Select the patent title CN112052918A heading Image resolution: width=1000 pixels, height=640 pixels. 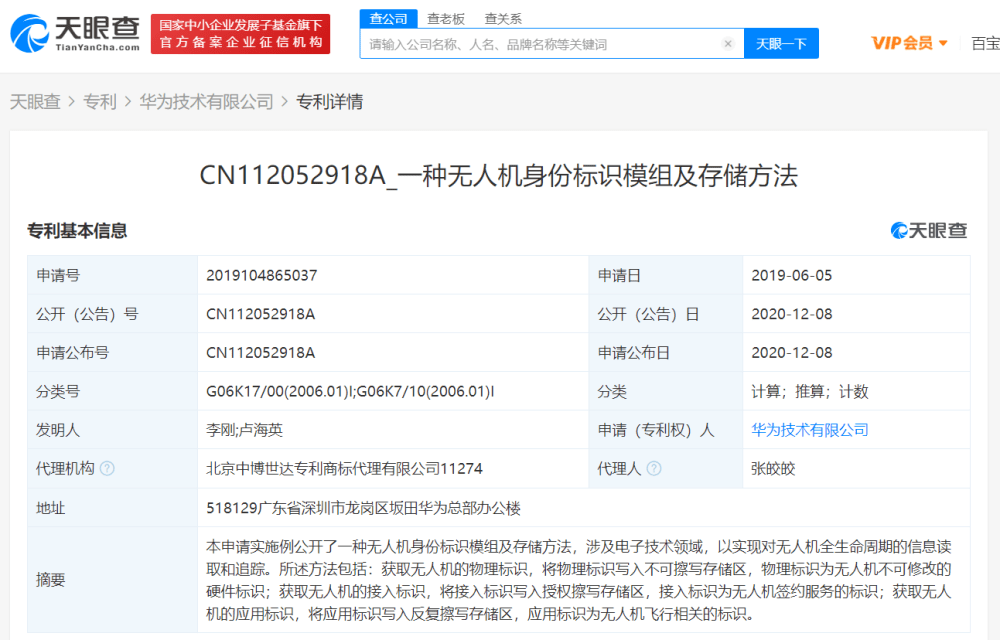[499, 175]
